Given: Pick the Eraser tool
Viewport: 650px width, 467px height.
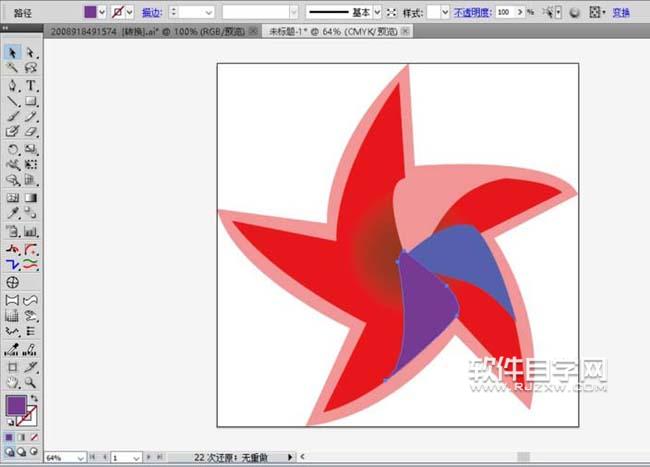Looking at the screenshot, I should [30, 131].
